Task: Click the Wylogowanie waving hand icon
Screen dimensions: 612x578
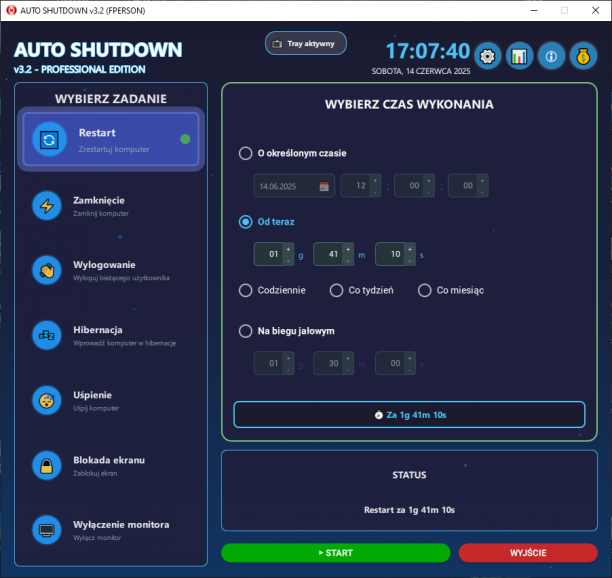Action: click(47, 270)
